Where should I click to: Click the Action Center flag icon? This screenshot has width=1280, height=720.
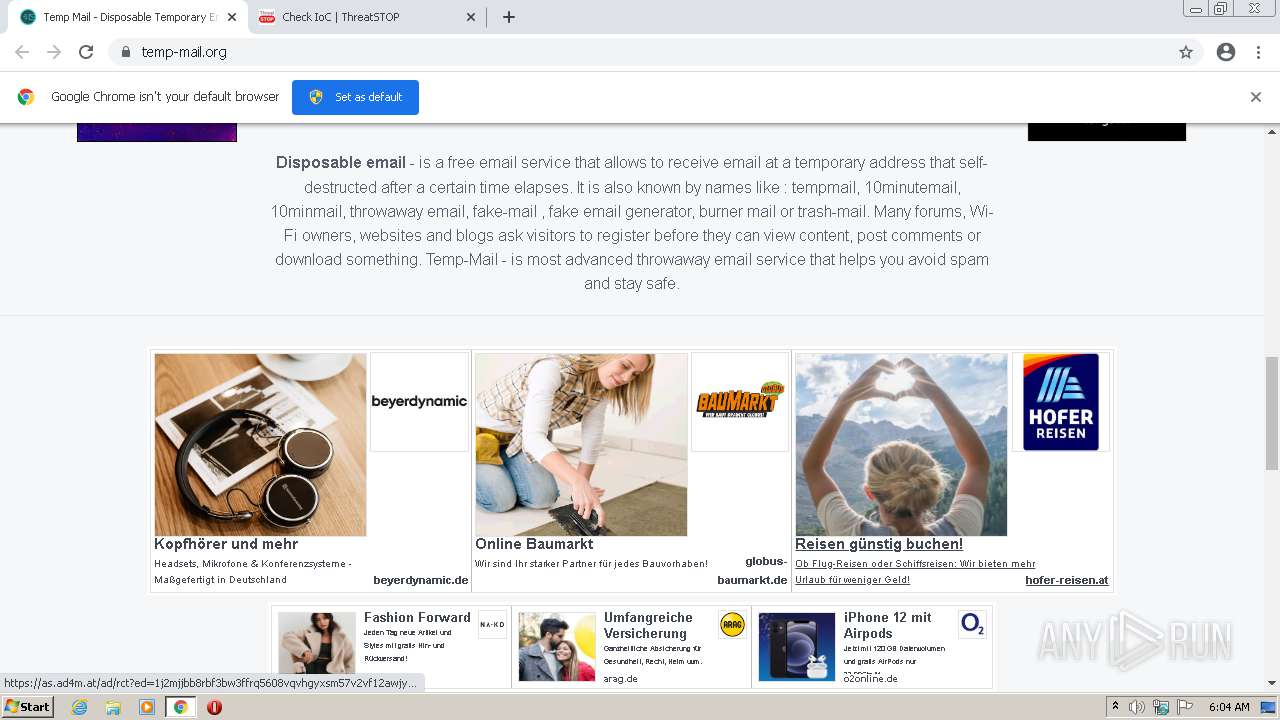tap(1185, 707)
